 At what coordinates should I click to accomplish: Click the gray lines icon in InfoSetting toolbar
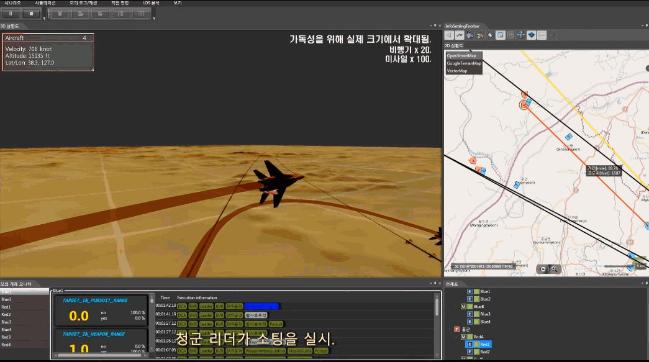click(x=542, y=36)
